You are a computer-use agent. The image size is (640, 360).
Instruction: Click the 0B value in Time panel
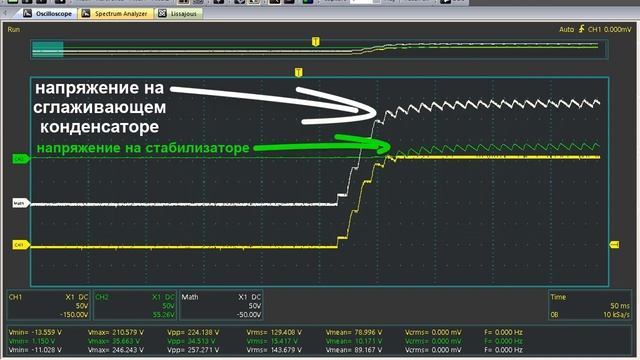[554, 315]
